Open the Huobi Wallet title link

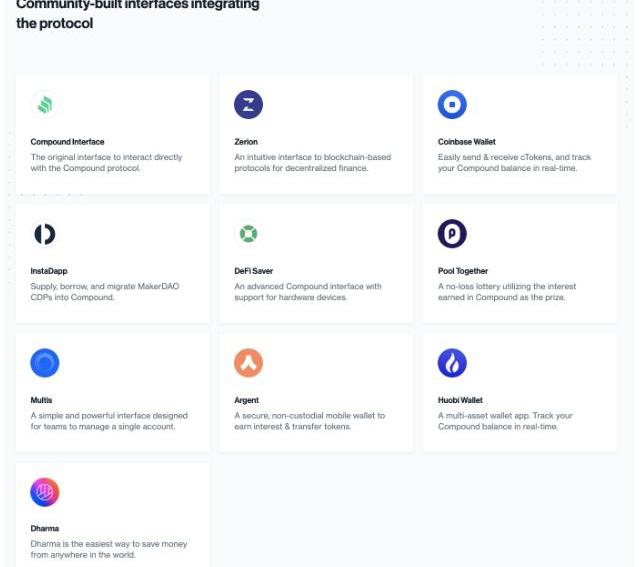460,400
